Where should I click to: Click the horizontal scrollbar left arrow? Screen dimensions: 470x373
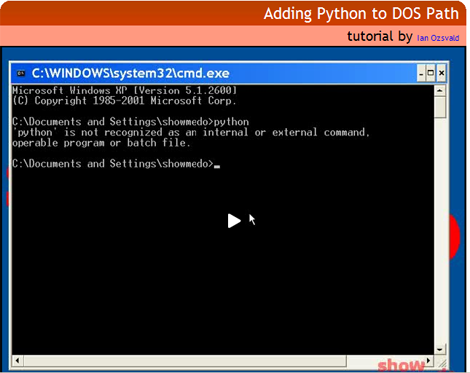click(x=18, y=360)
